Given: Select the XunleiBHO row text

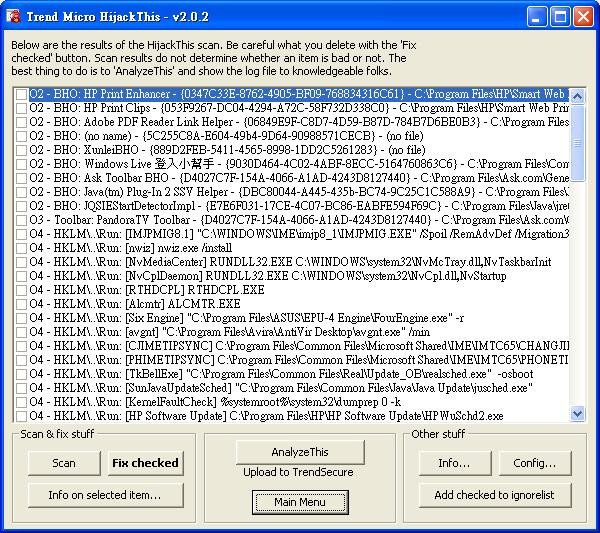Looking at the screenshot, I should point(227,150).
